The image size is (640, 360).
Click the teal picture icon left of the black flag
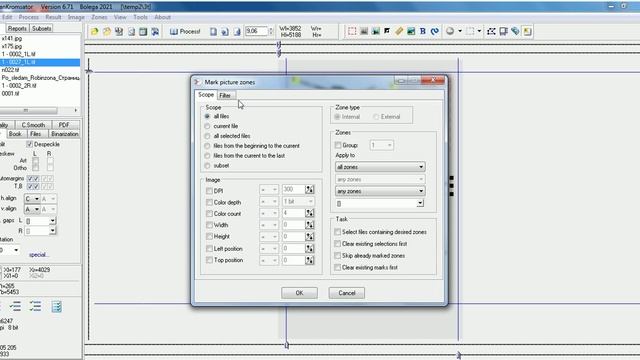point(376,31)
